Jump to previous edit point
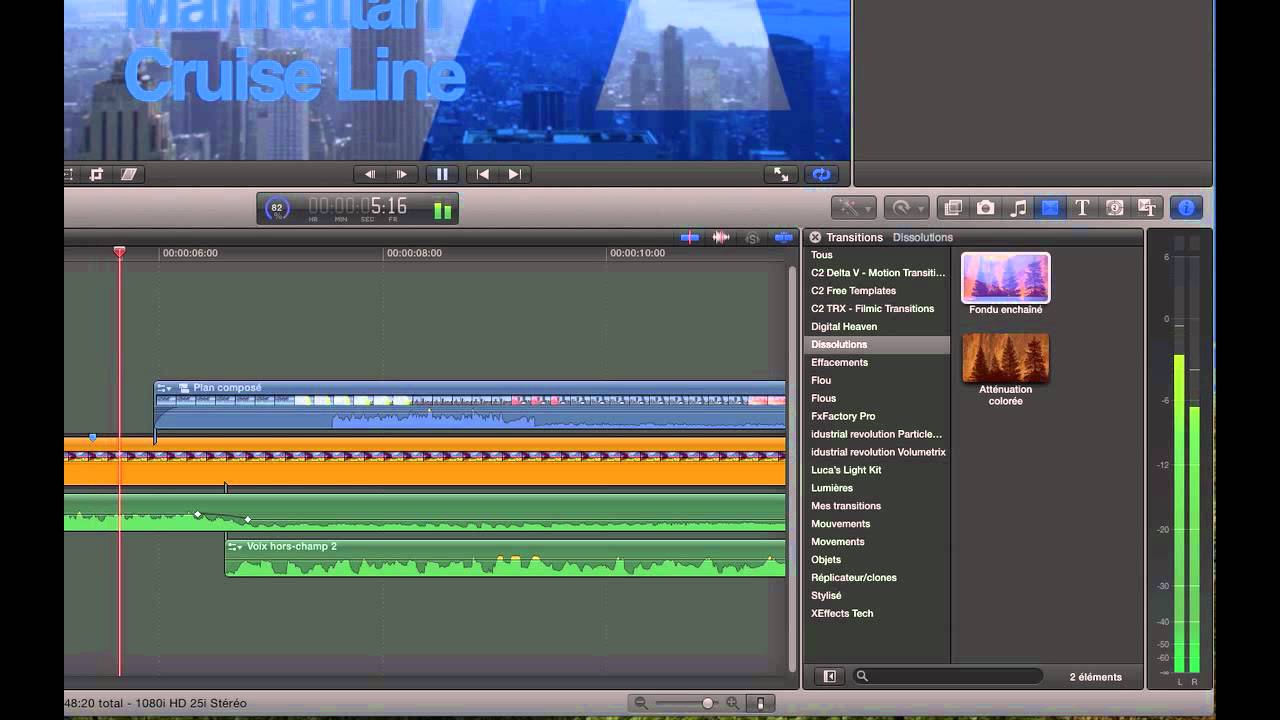1280x720 pixels. pyautogui.click(x=483, y=174)
